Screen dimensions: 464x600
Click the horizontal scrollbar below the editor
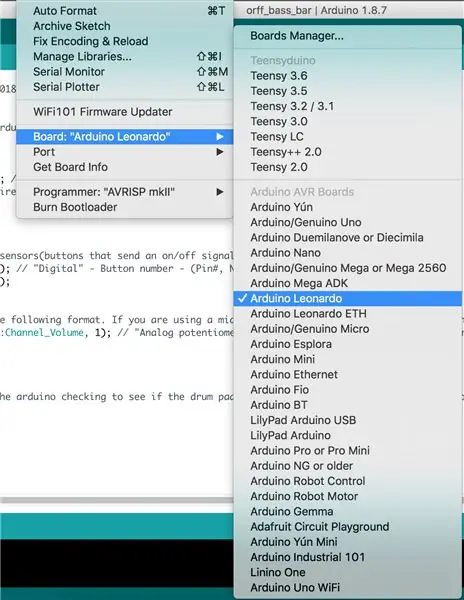point(117,500)
